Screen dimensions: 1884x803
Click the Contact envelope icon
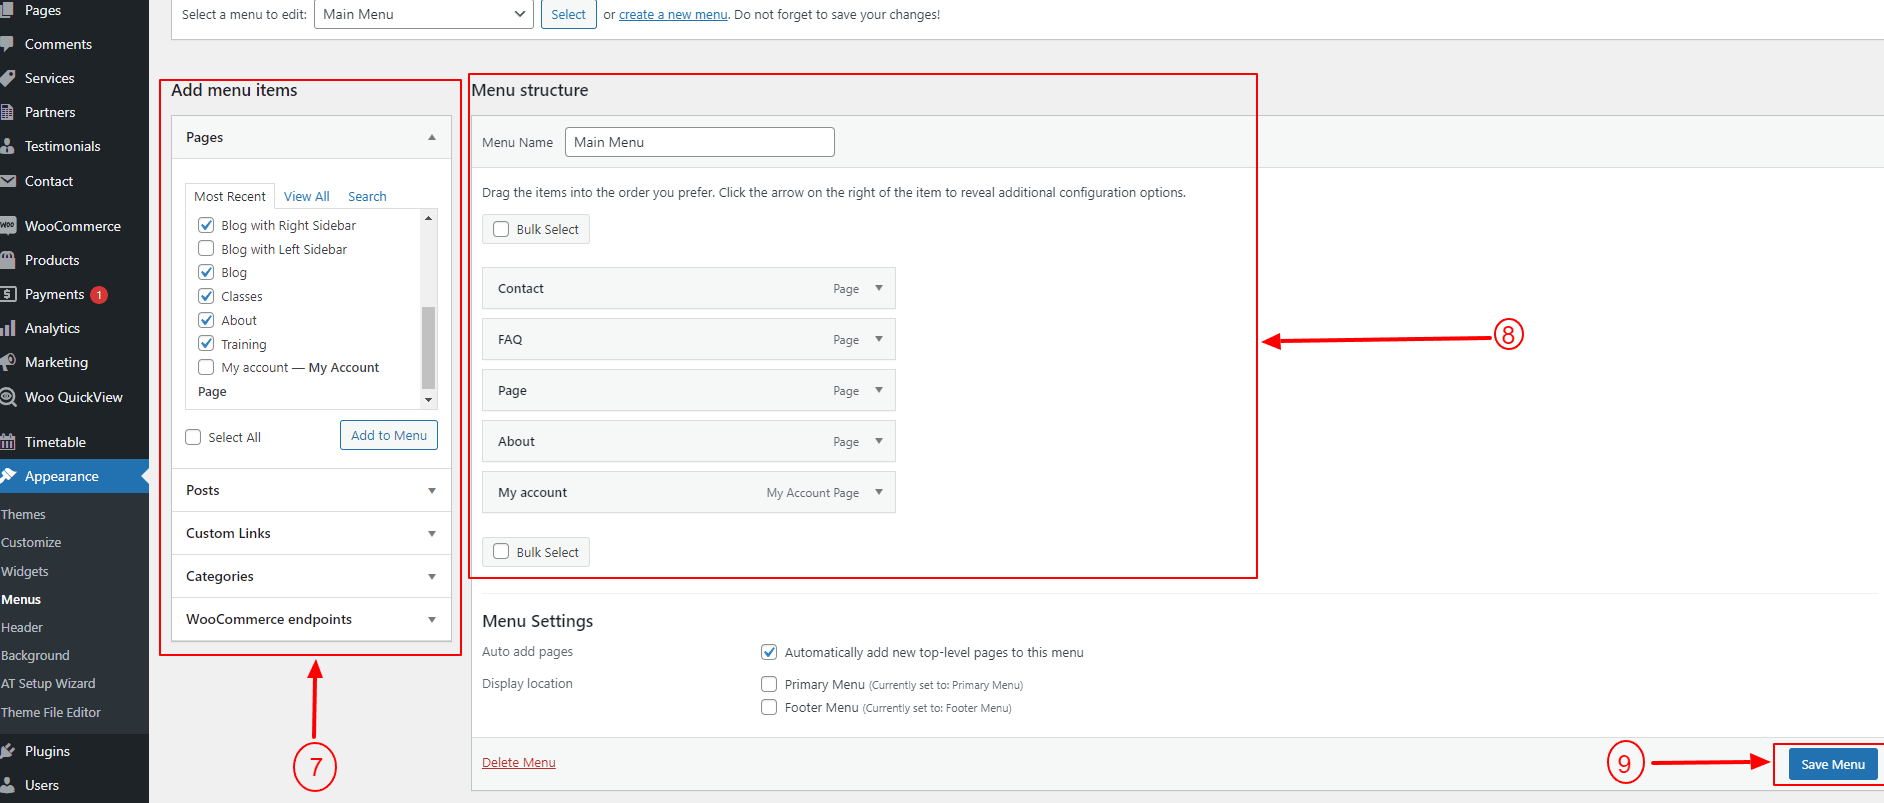pos(8,181)
